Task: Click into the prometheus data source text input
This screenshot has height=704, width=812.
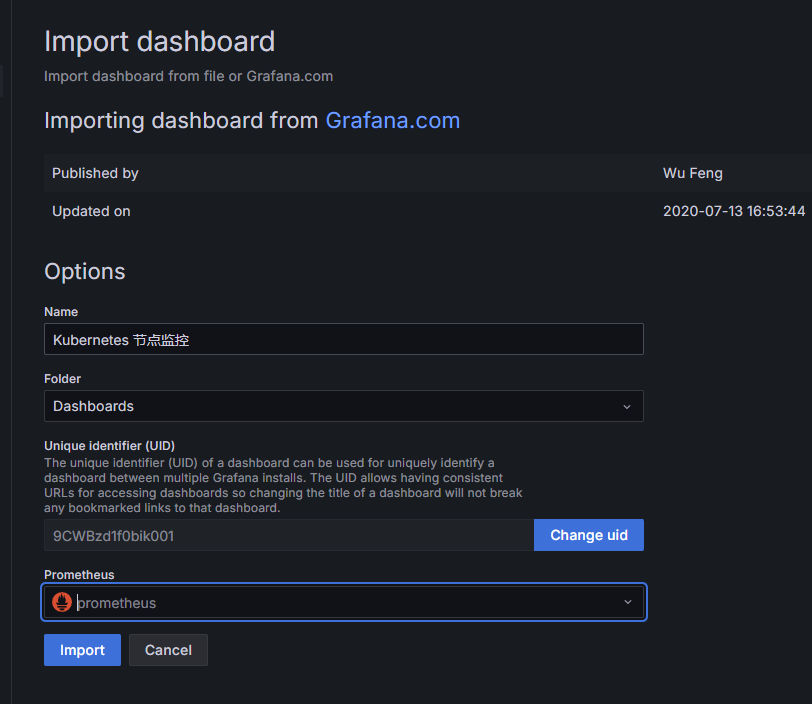Action: 340,602
